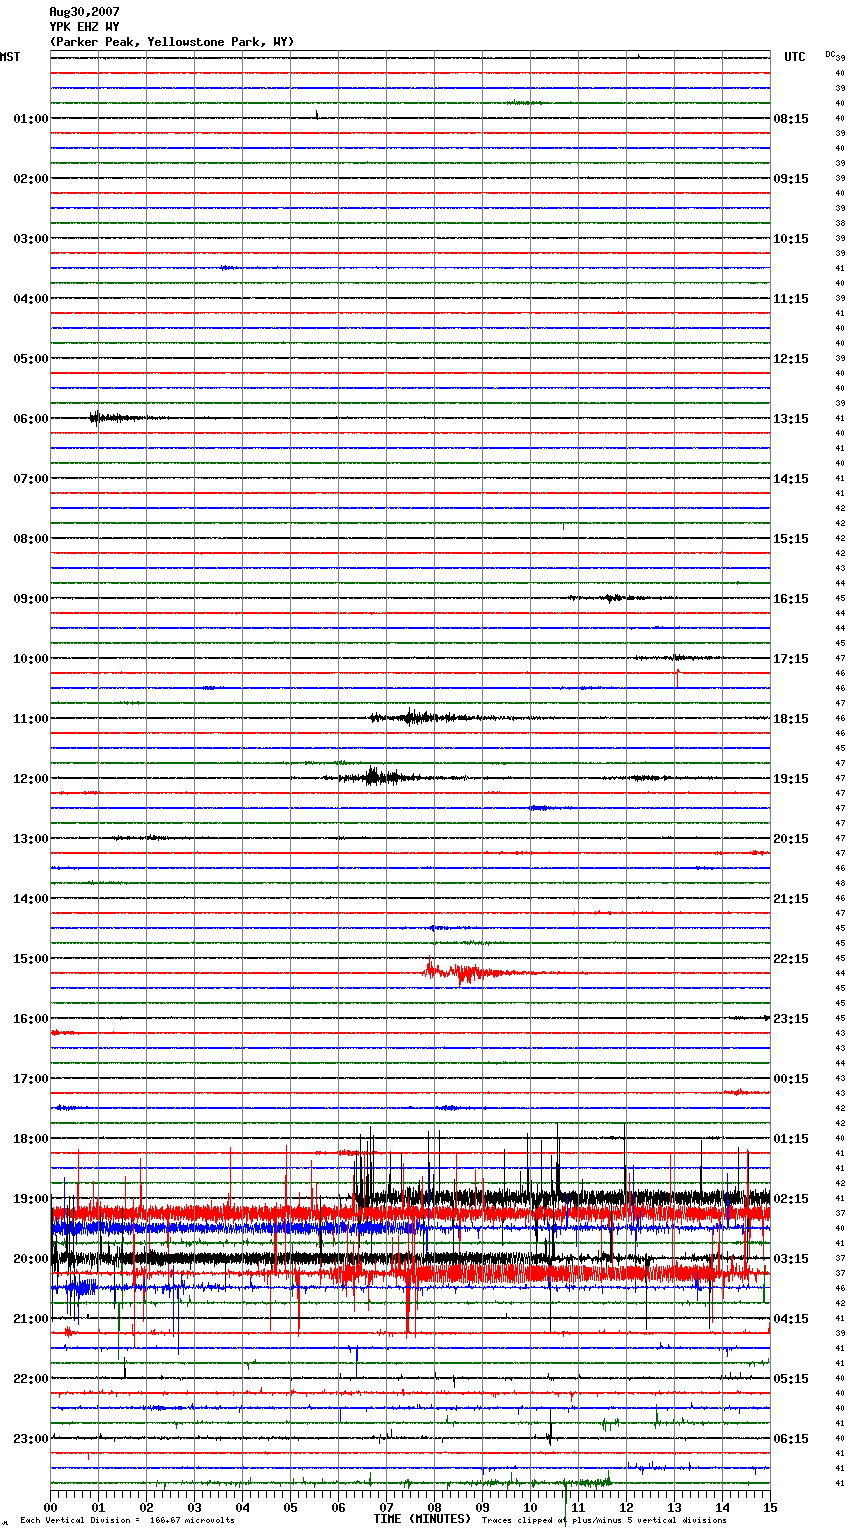Select the 16:00 MST time label
This screenshot has height=1534, width=850.
tap(30, 1019)
